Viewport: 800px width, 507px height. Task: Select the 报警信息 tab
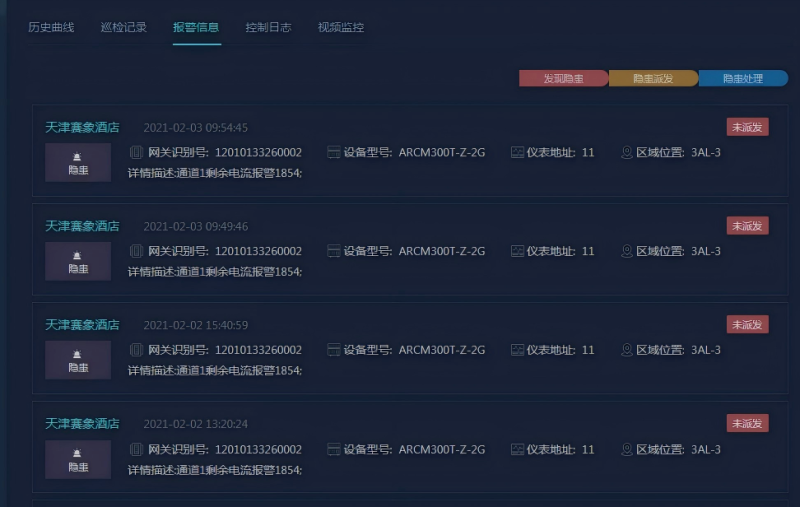click(x=196, y=27)
